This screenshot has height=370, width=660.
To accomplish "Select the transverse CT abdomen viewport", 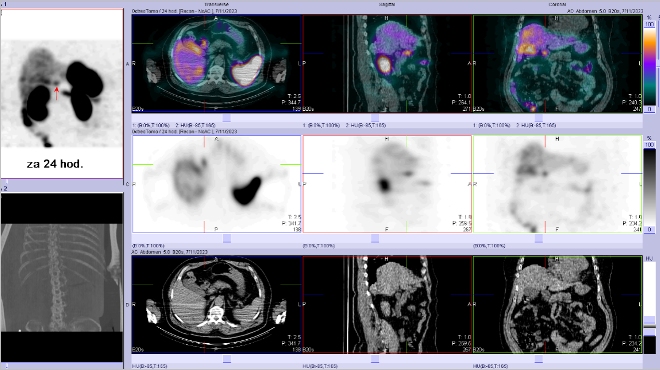I will click(217, 304).
